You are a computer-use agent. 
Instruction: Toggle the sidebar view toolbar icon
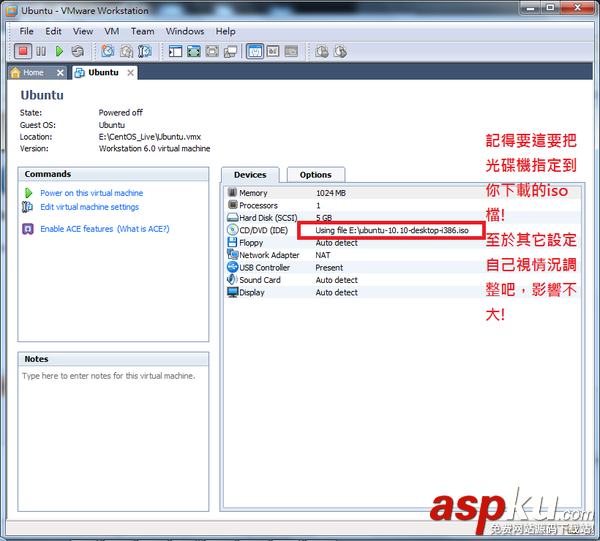175,51
